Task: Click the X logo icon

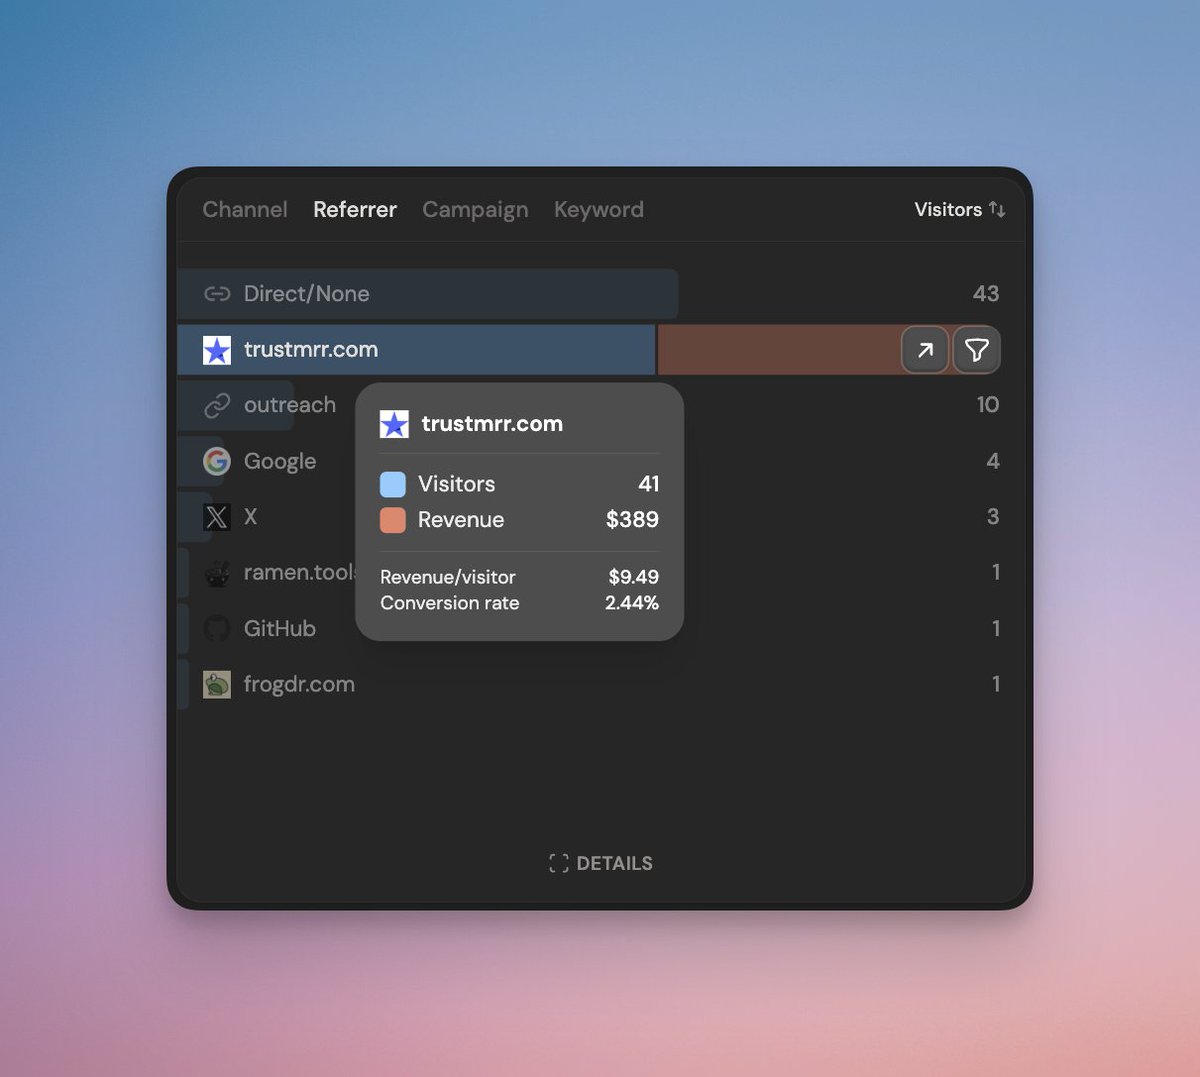Action: (217, 517)
